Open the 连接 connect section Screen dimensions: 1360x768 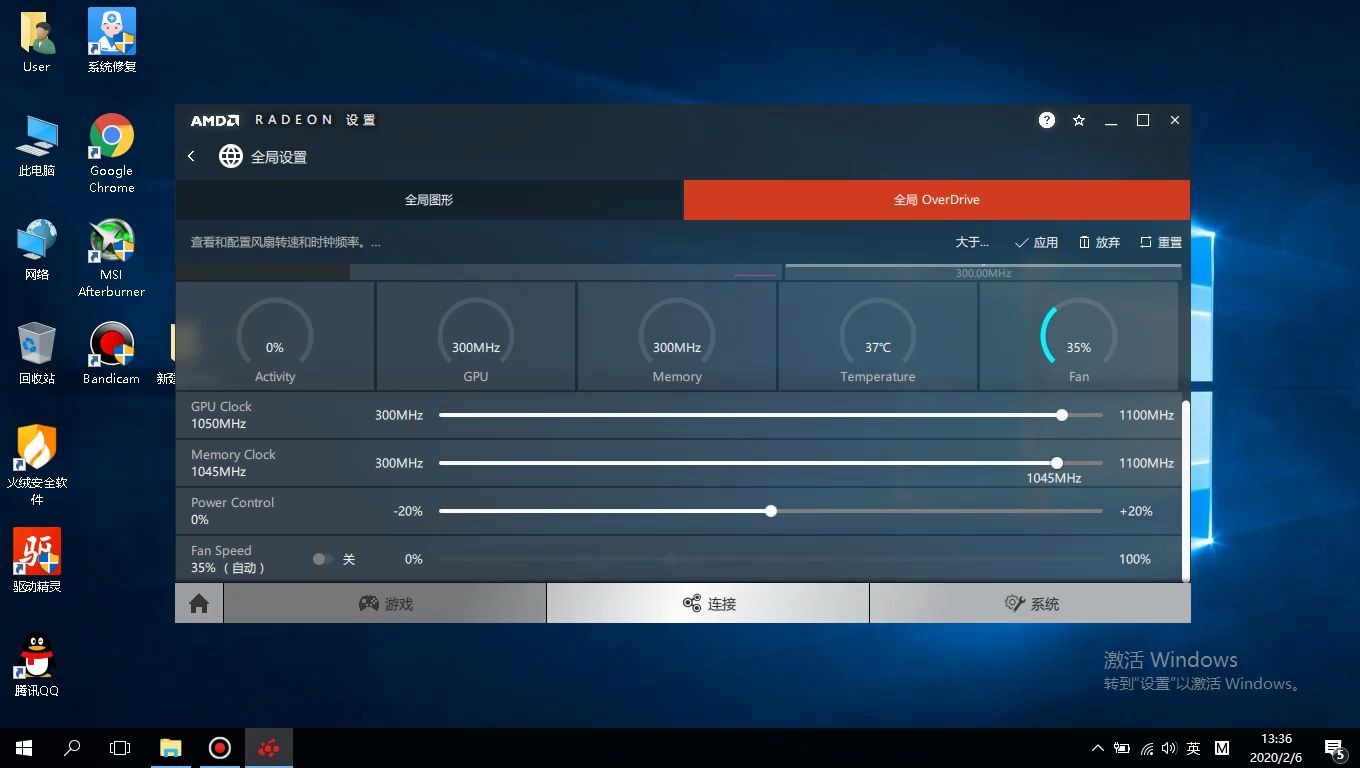click(x=708, y=604)
